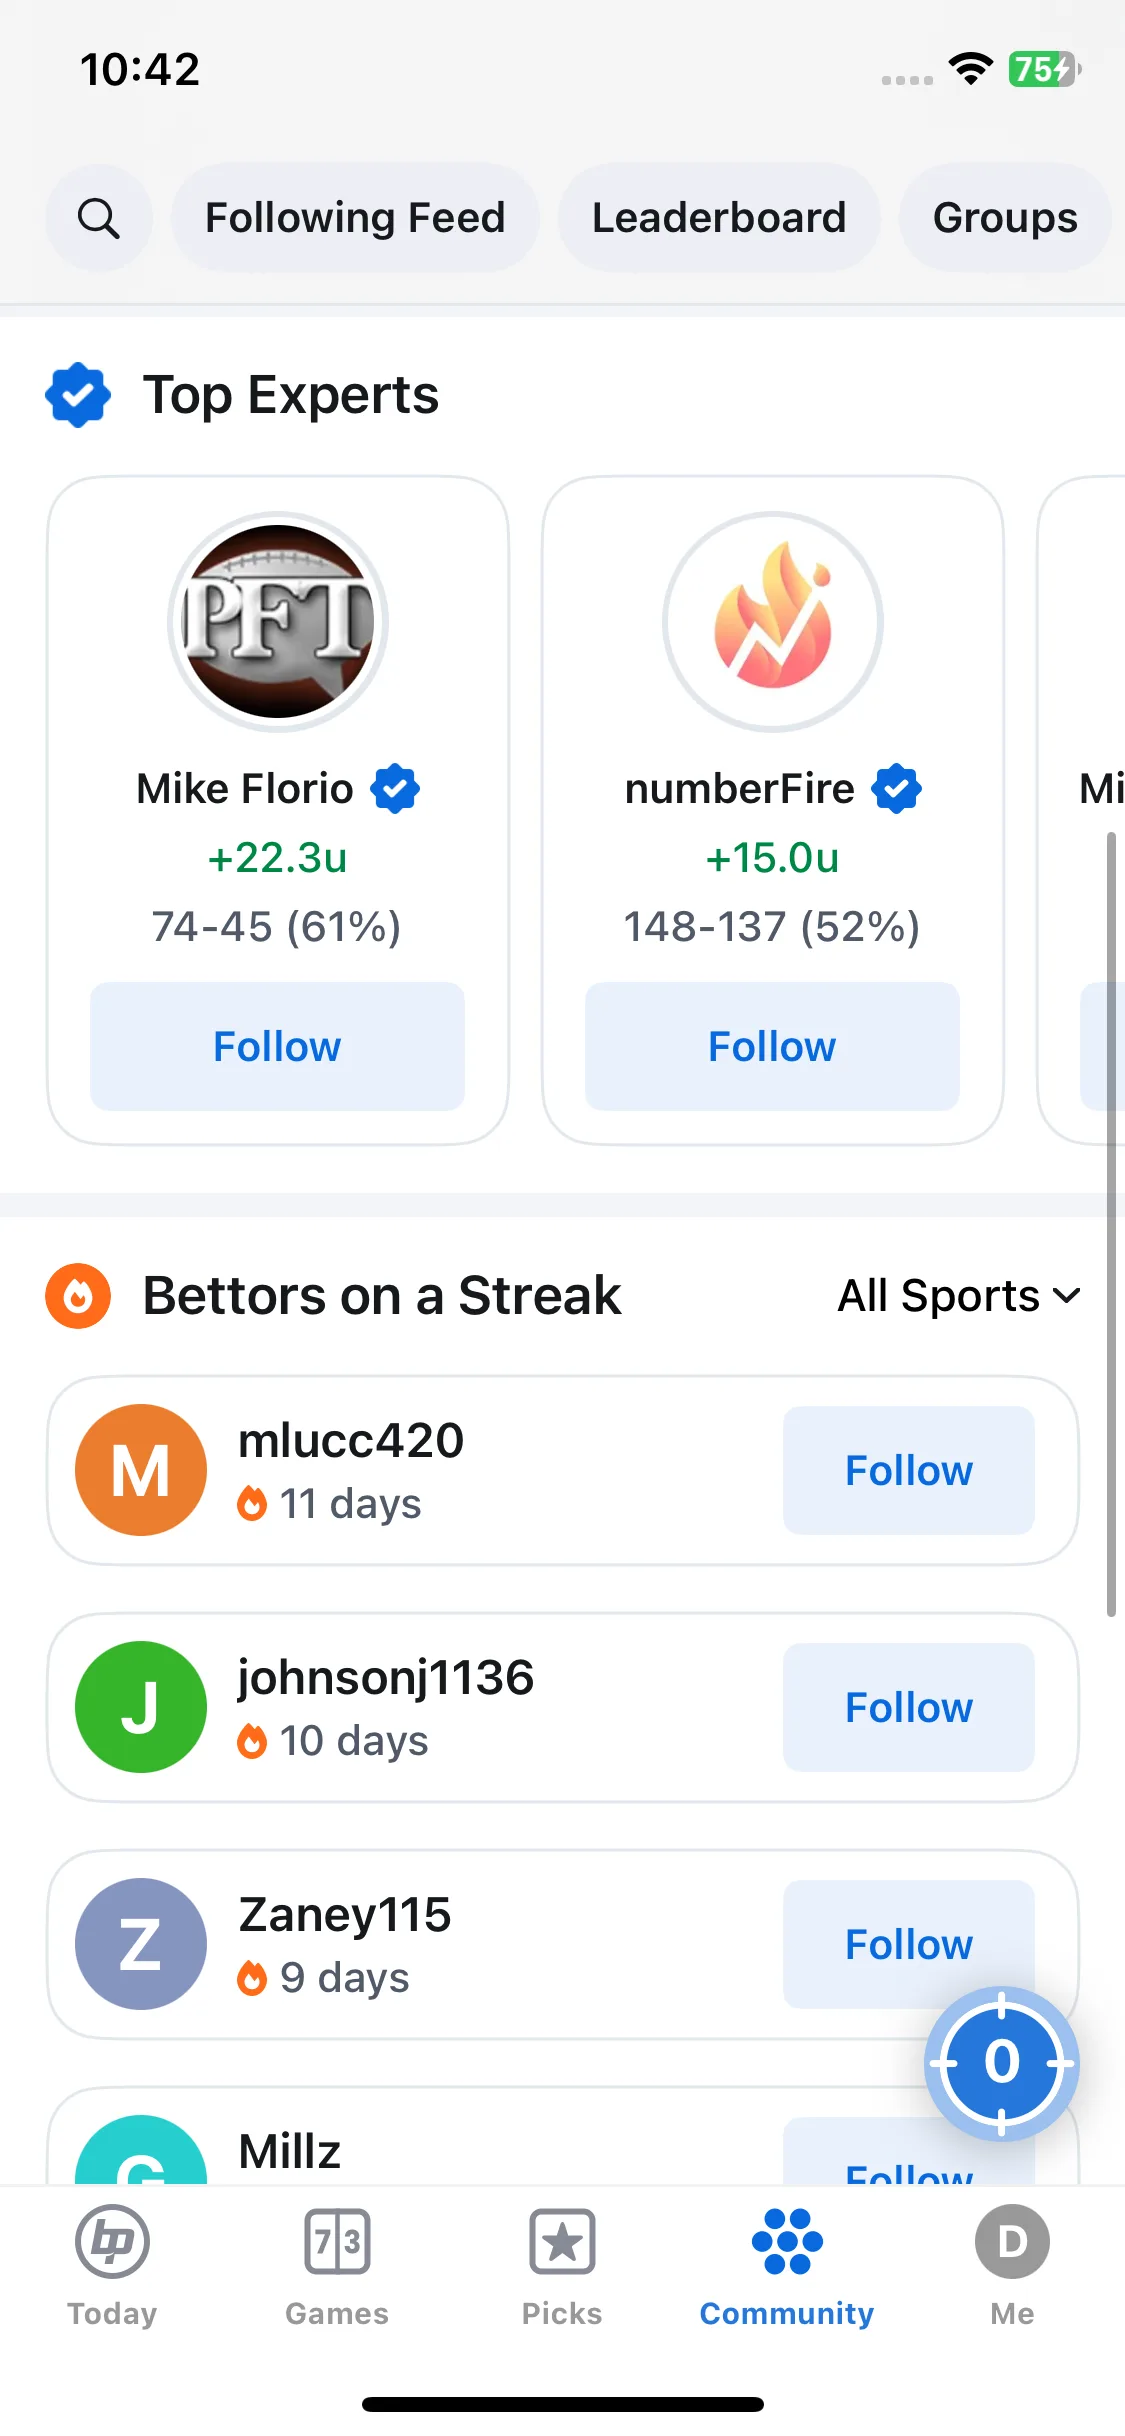Viewport: 1125px width, 2436px height.
Task: Click the vertical scrollbar indicator
Action: coord(1111,1225)
